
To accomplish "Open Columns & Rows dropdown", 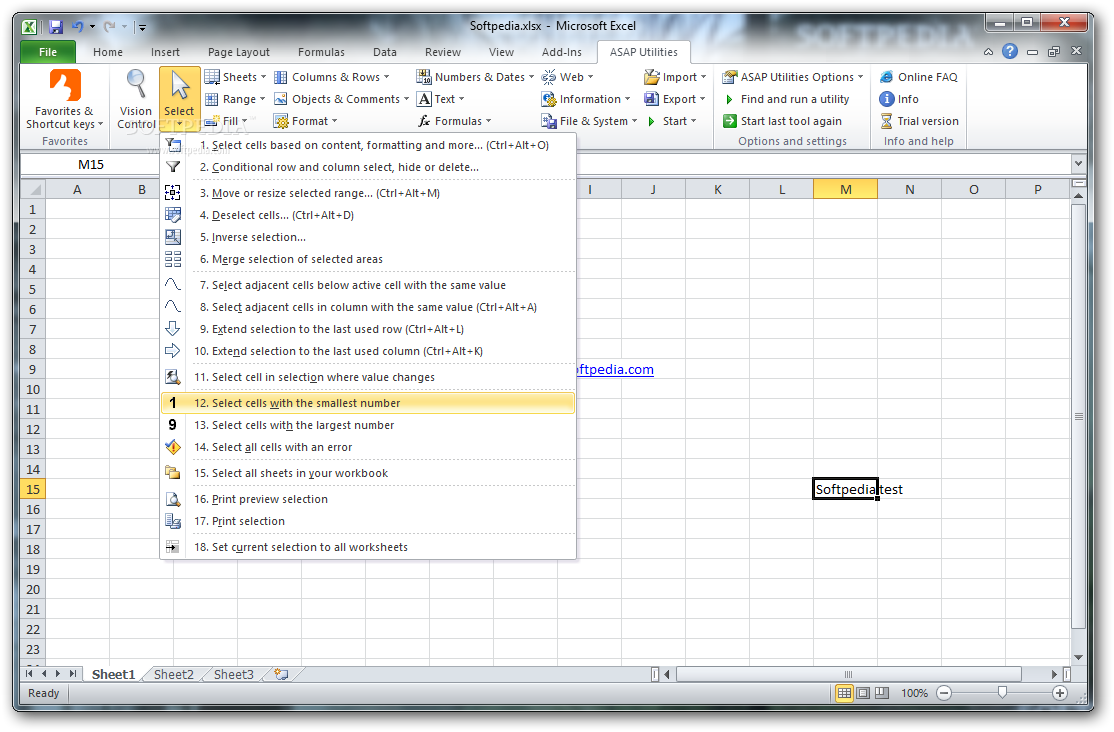I will (332, 77).
